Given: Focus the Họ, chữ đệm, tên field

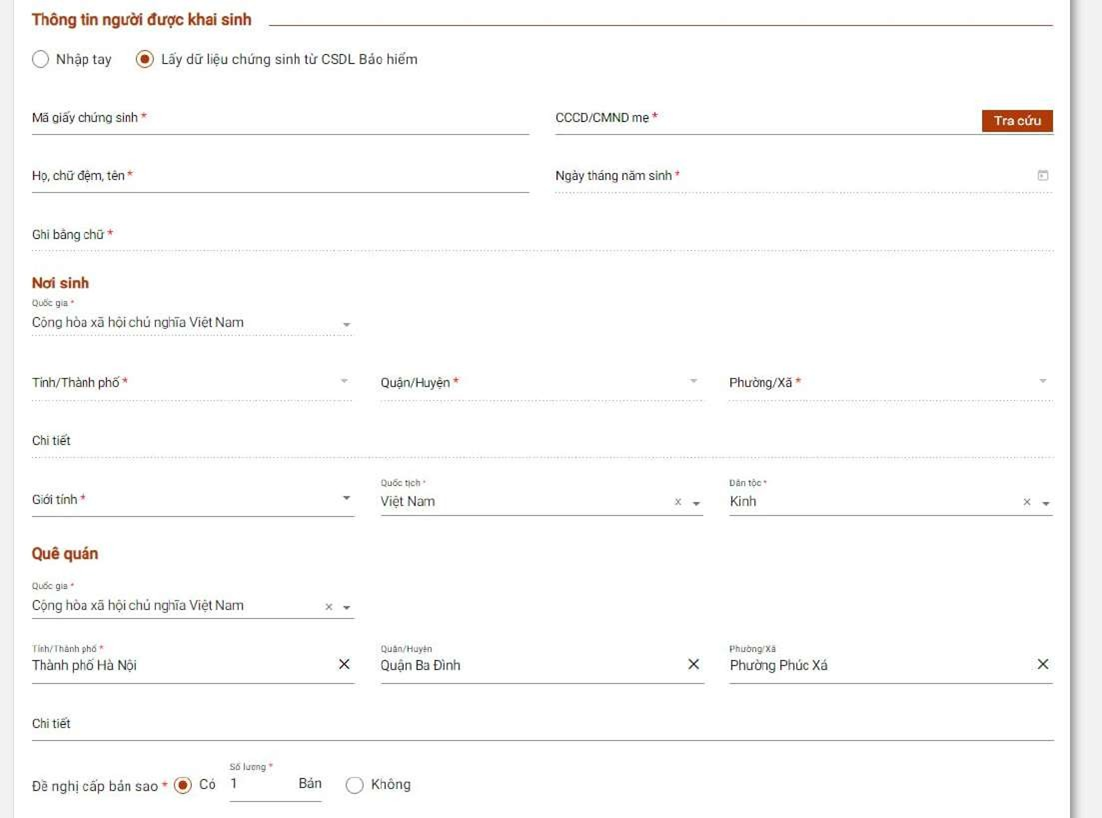Looking at the screenshot, I should pos(280,177).
